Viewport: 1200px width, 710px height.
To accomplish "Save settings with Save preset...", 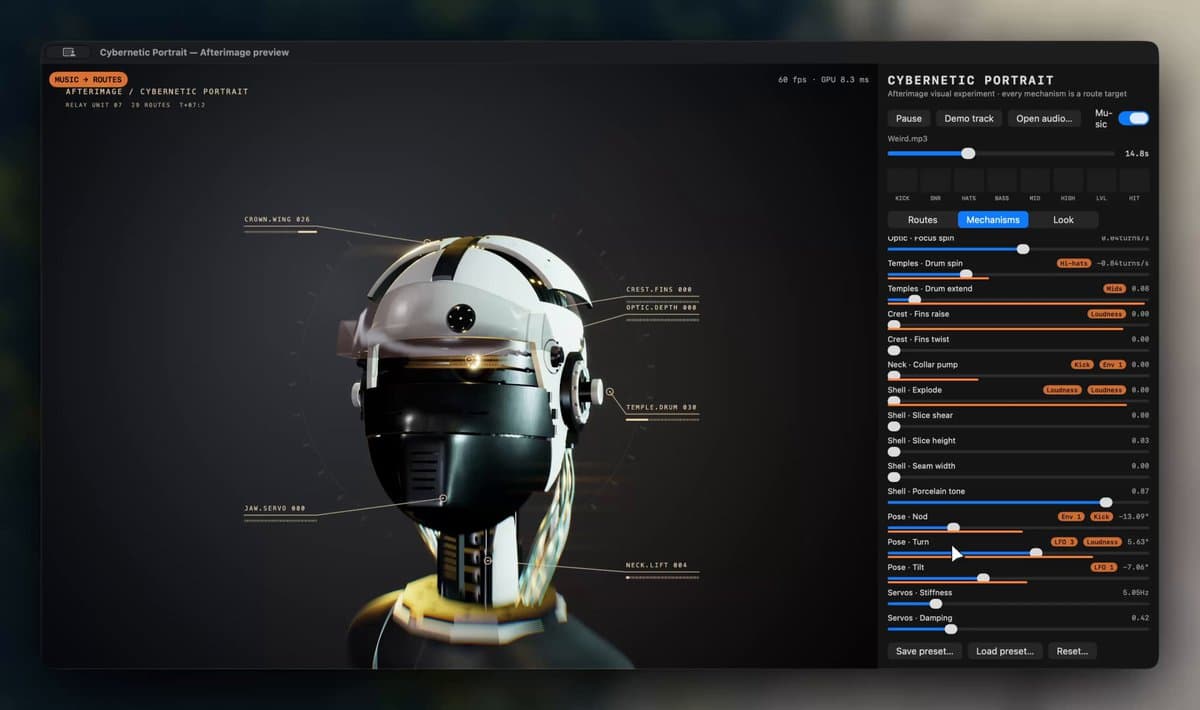I will click(x=925, y=651).
